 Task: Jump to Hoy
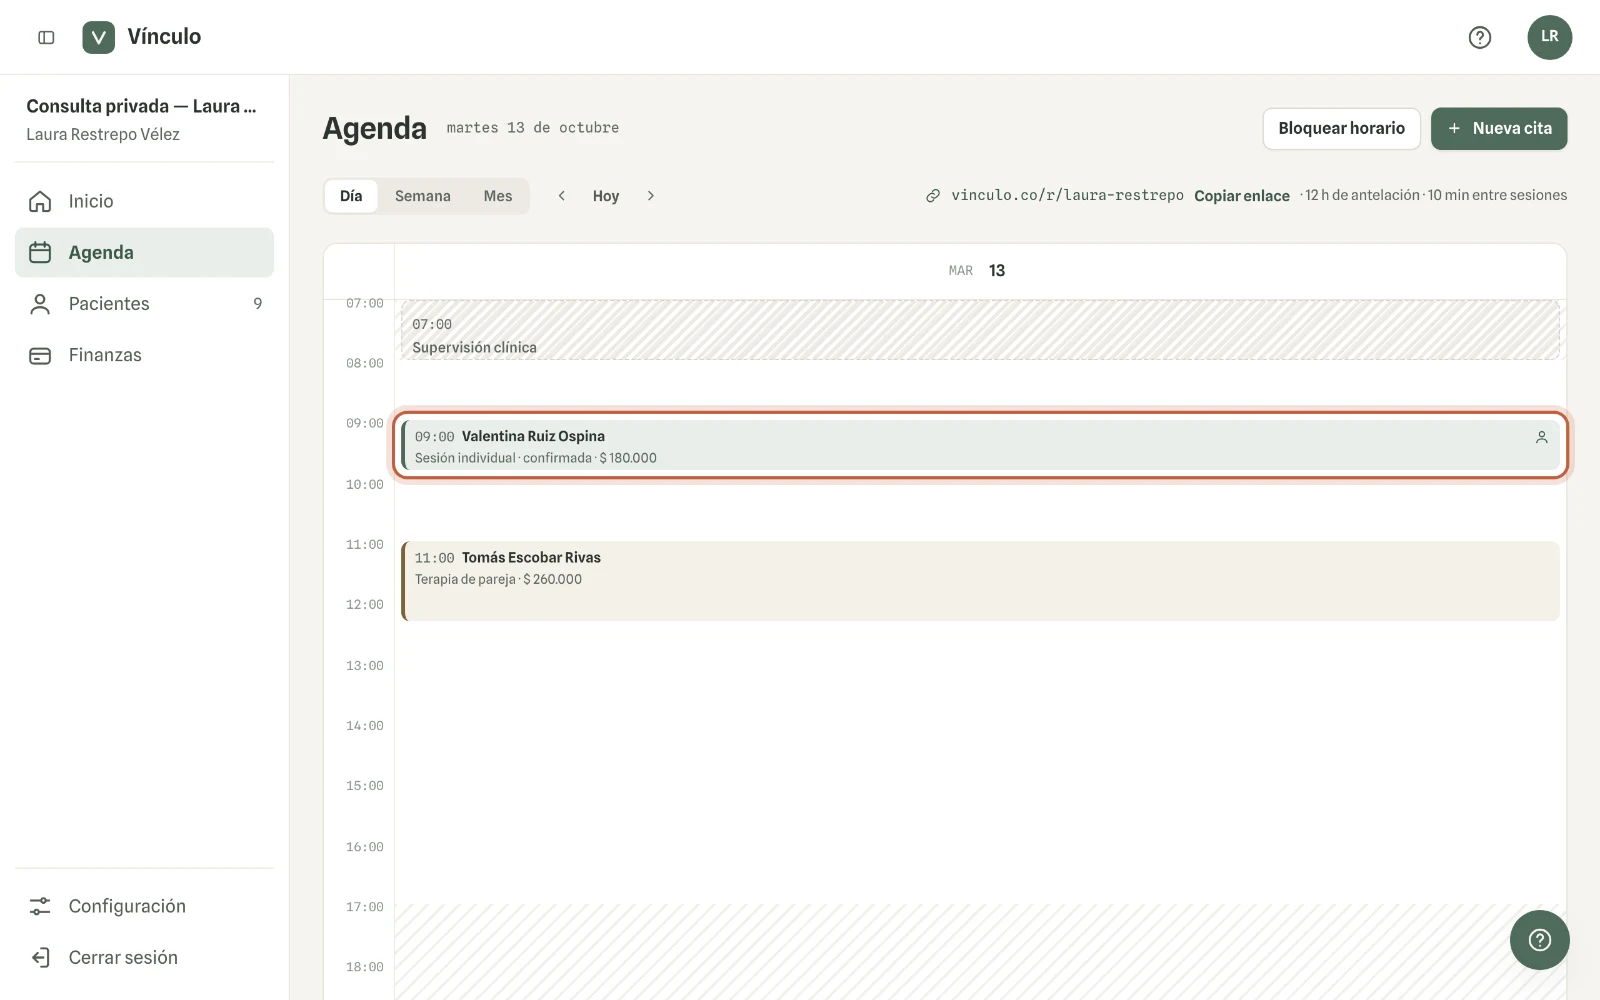[606, 196]
